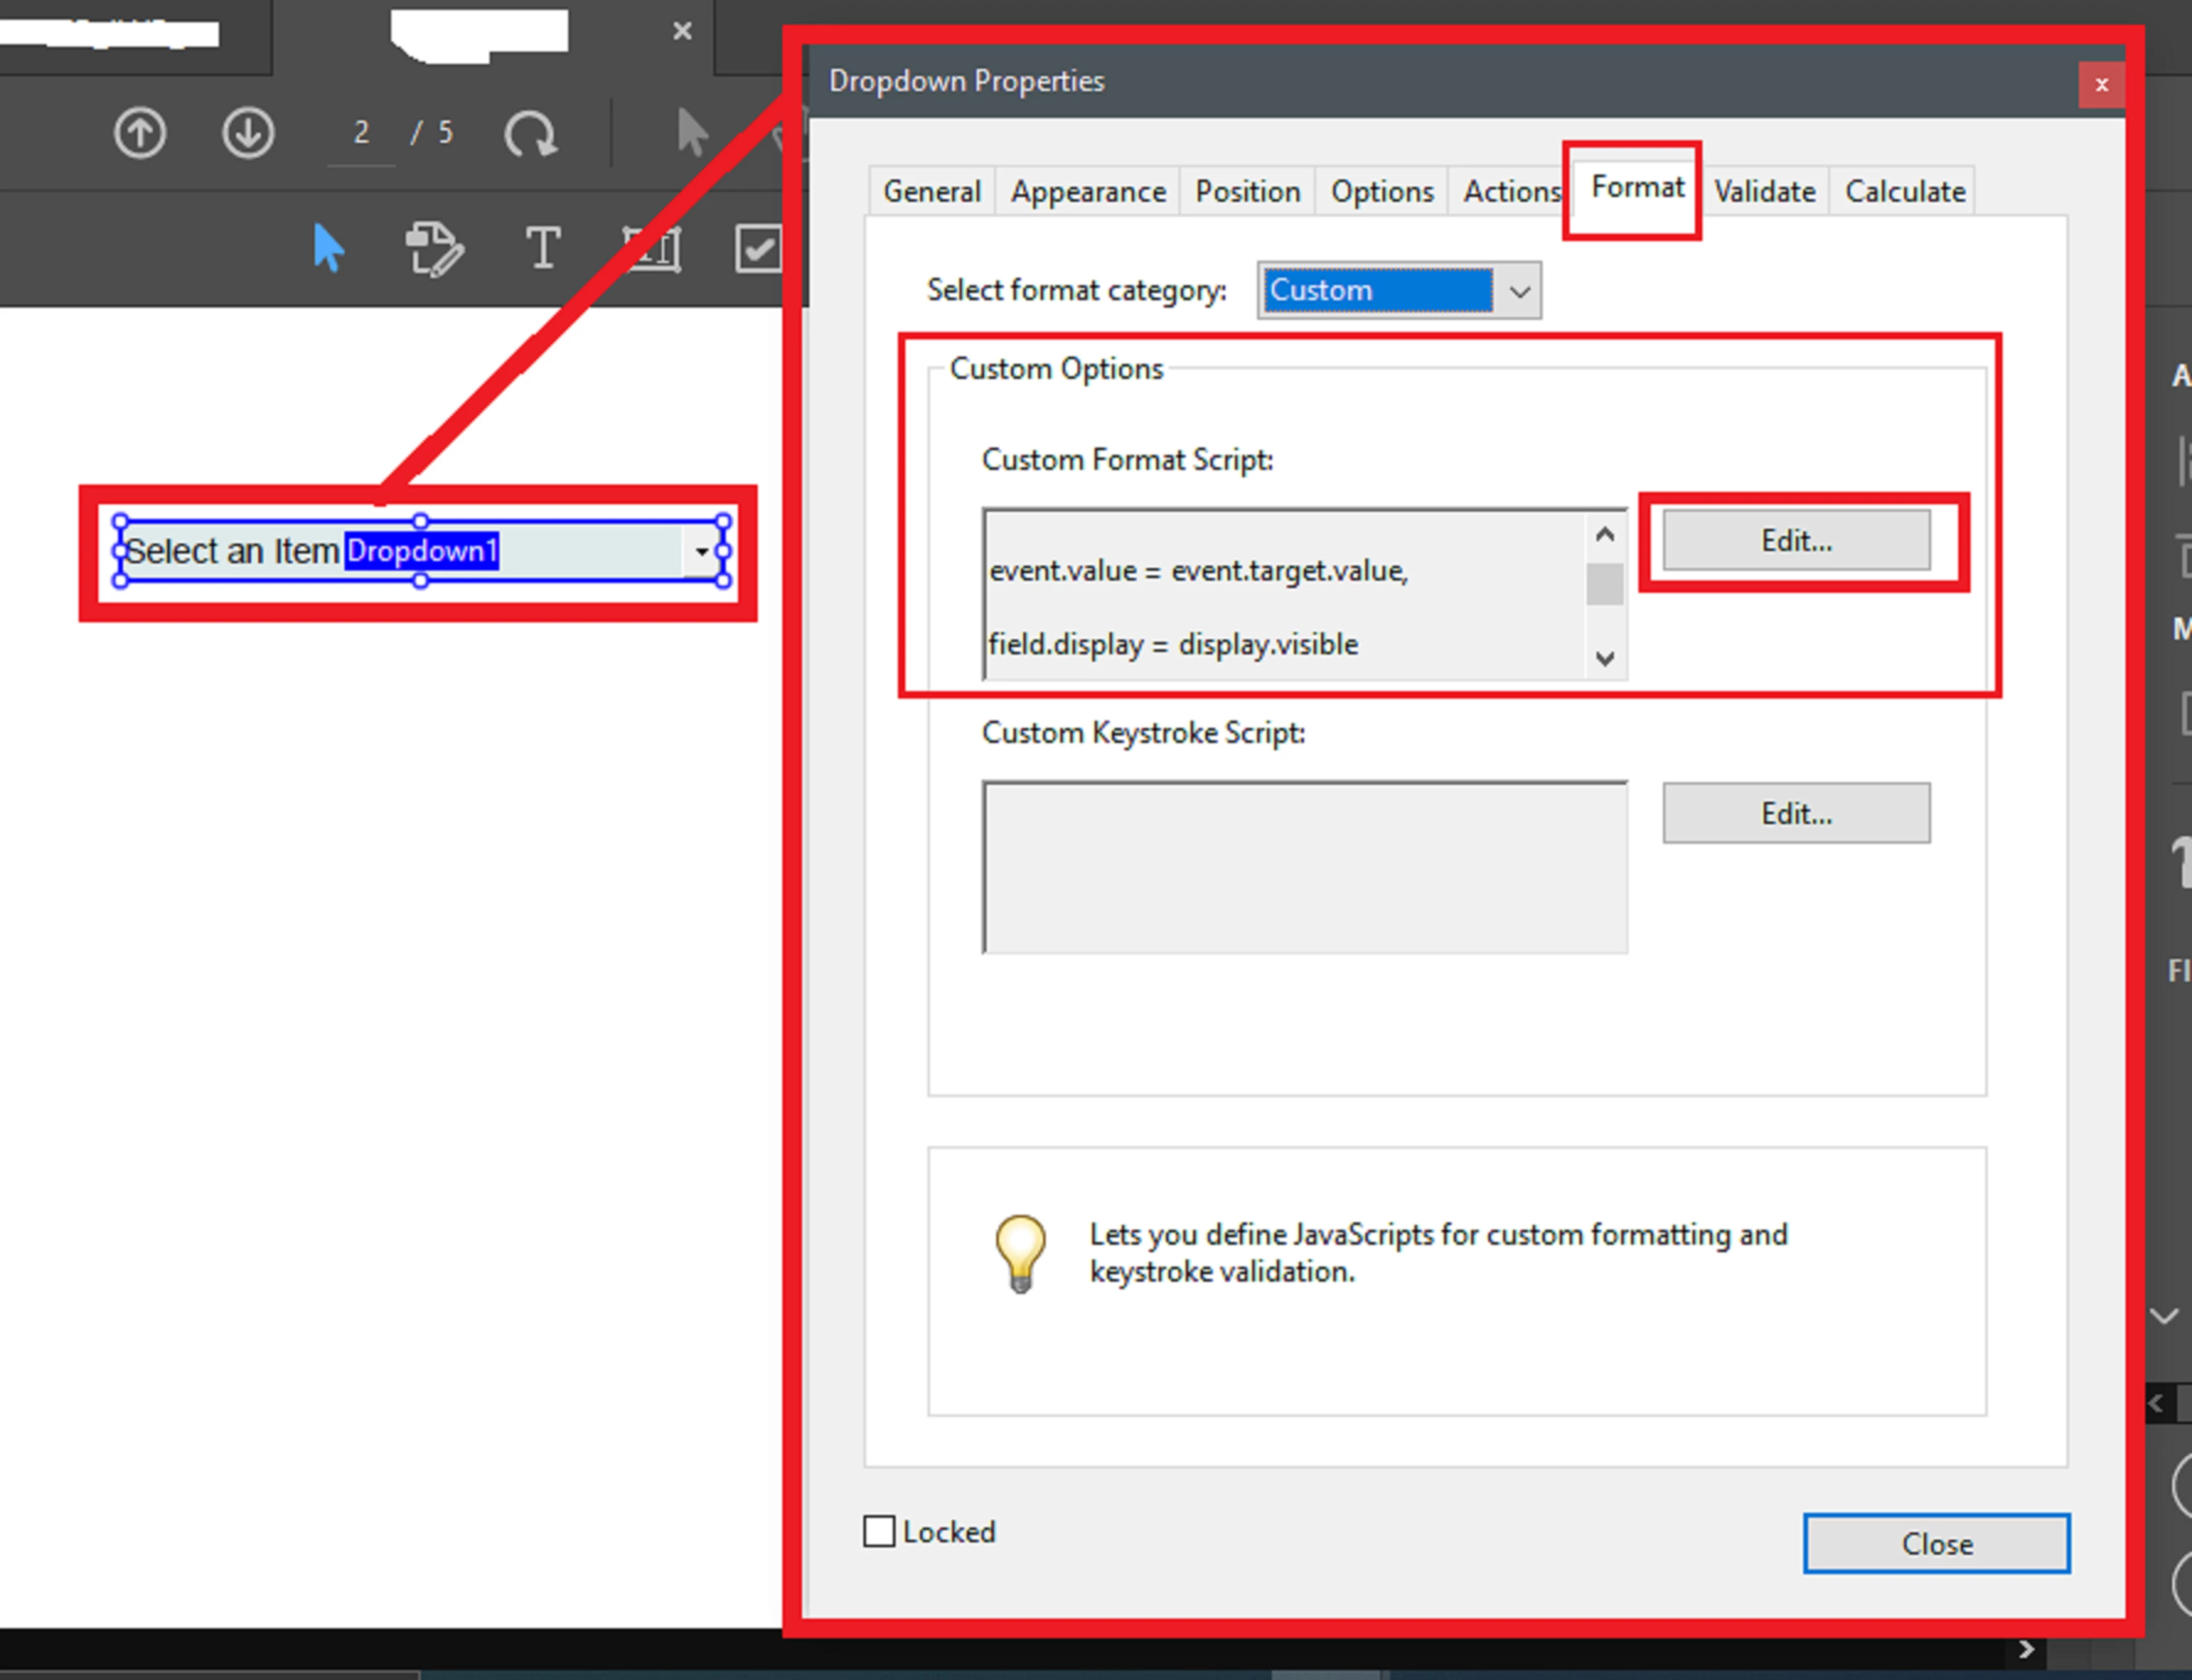Click the rotate page icon
2192x1680 pixels.
coord(530,134)
